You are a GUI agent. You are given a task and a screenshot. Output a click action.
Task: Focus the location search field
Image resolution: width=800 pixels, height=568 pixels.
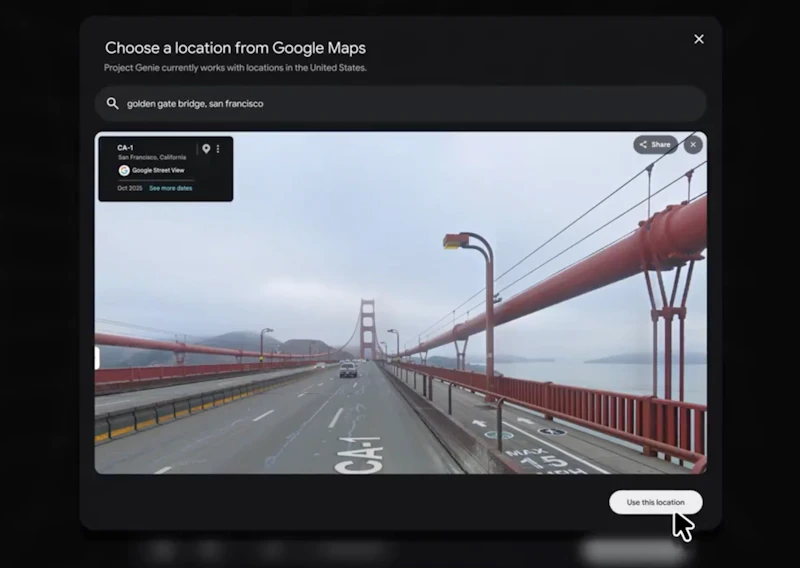401,104
